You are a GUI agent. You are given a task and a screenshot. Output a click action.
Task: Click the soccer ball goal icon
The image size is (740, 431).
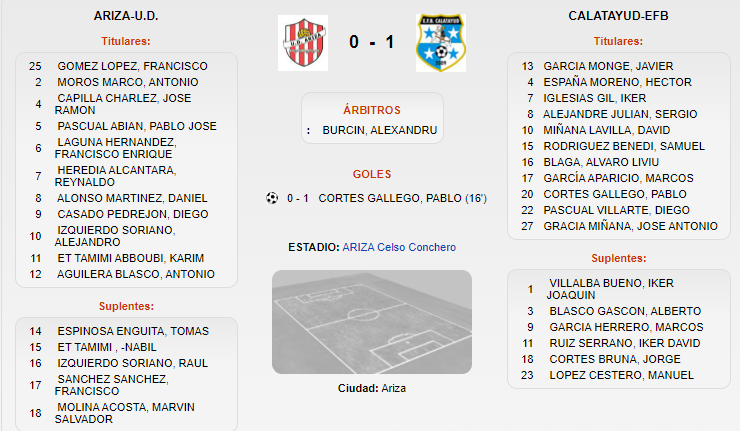click(x=272, y=198)
